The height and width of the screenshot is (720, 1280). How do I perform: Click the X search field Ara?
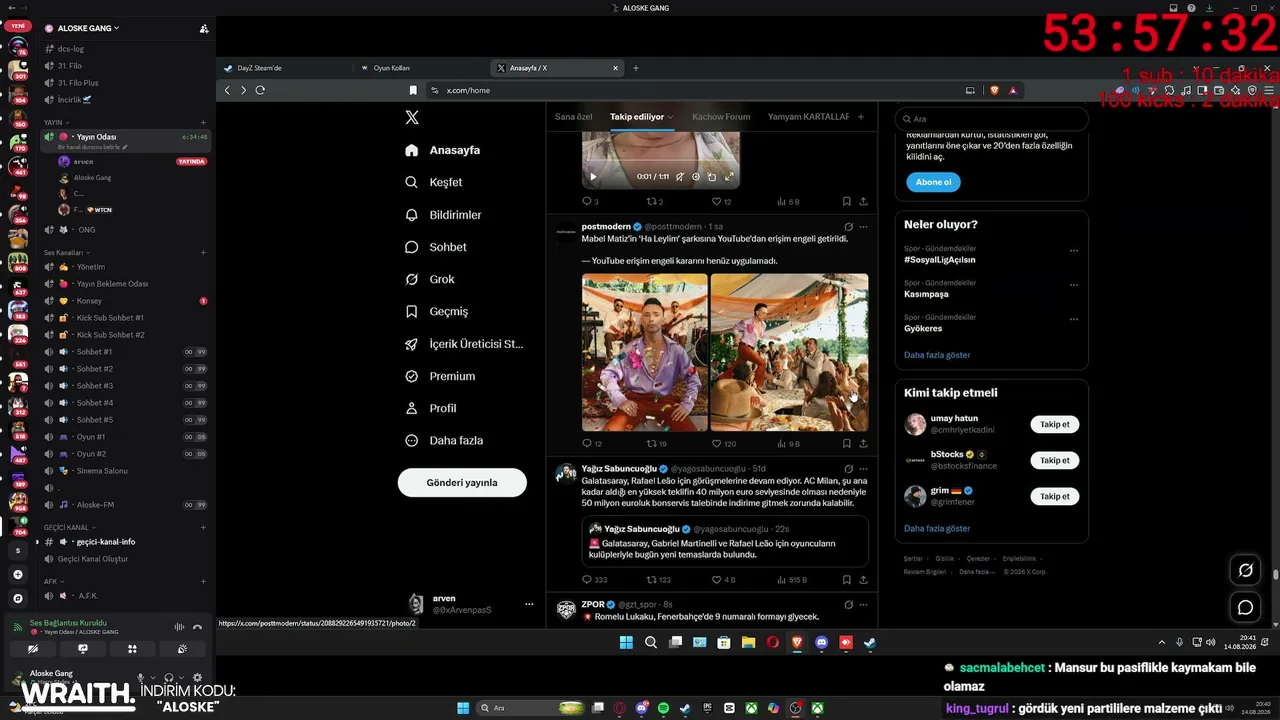tap(991, 119)
